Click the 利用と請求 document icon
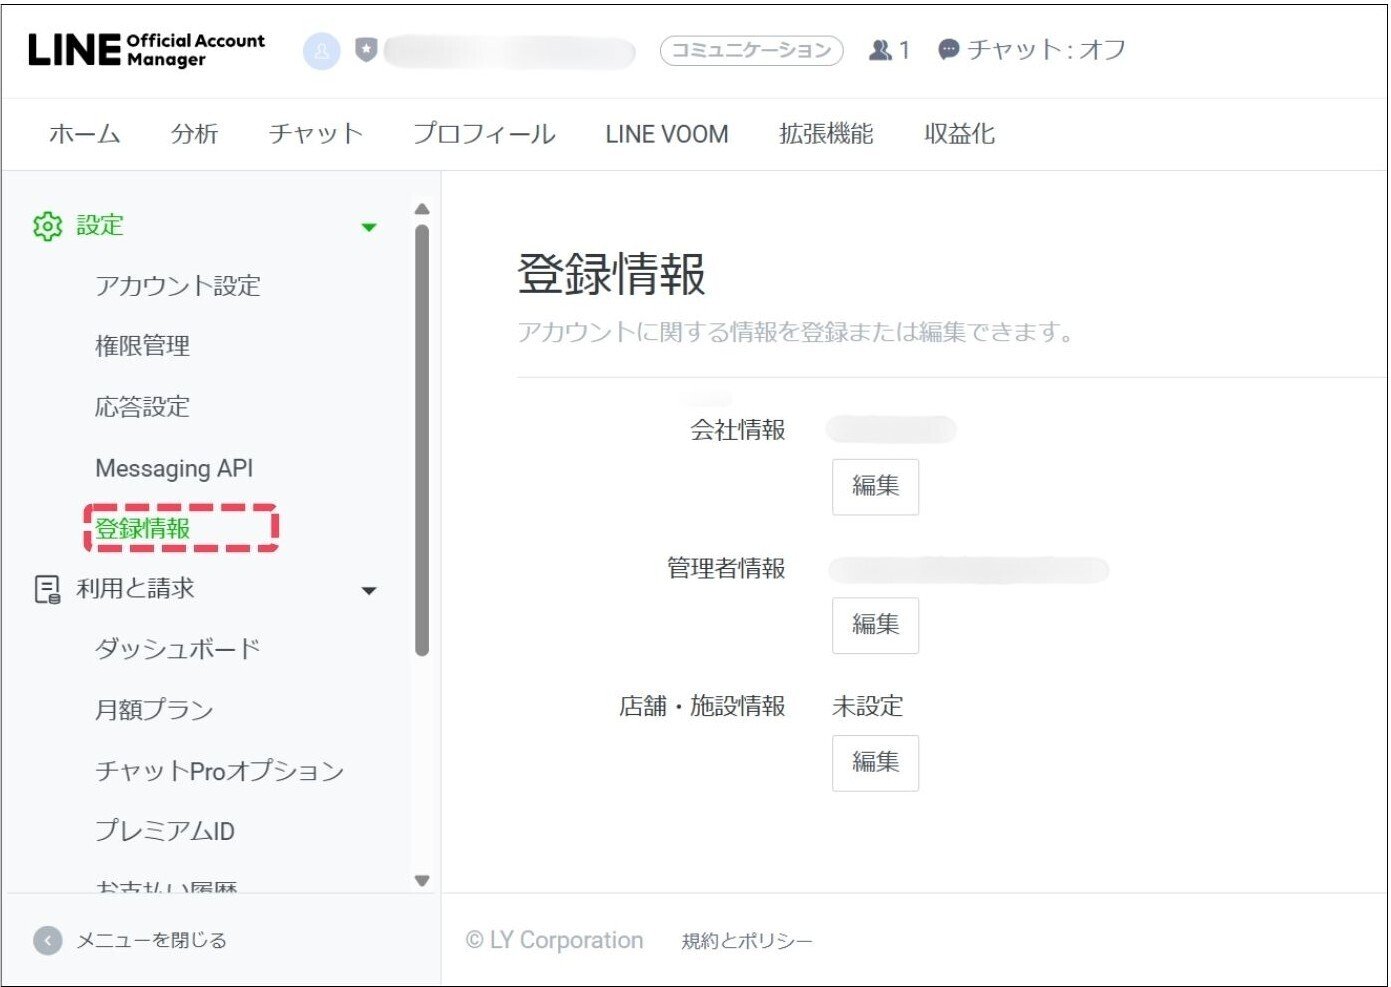 point(47,590)
